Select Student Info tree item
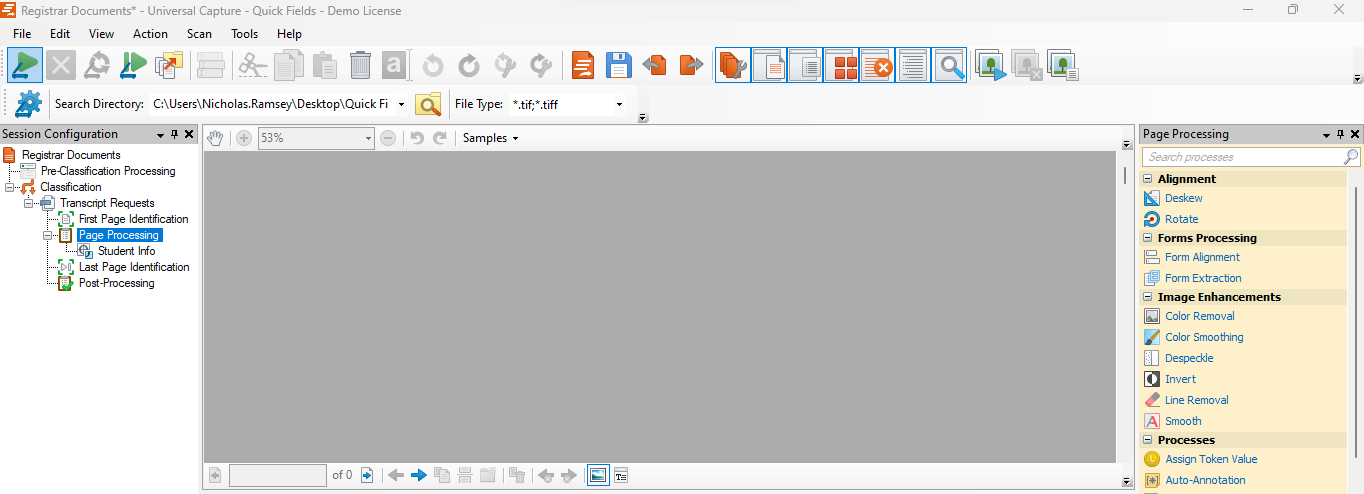Viewport: 1364px width, 494px height. (x=126, y=251)
